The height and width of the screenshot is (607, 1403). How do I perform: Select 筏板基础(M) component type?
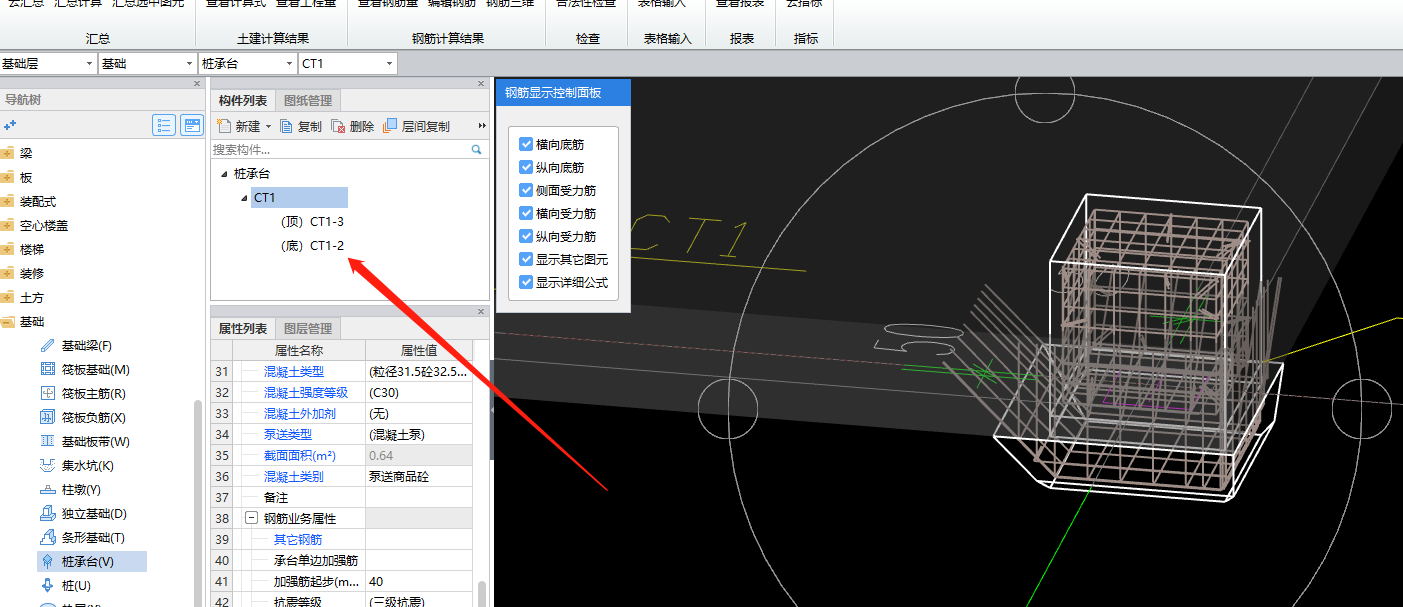tap(95, 370)
